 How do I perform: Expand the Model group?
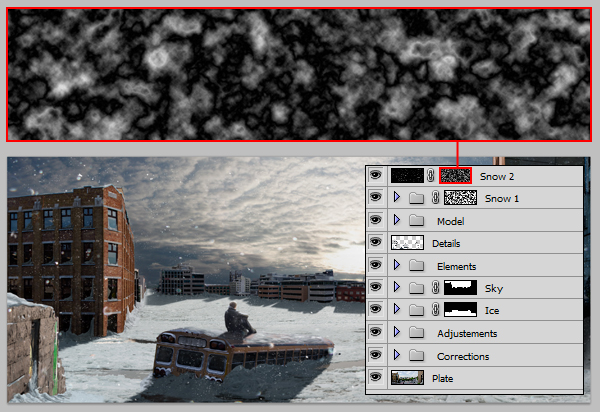(397, 220)
